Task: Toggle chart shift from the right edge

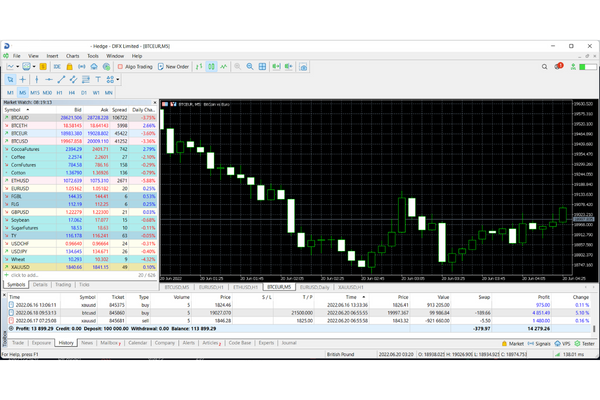Action: pyautogui.click(x=289, y=67)
